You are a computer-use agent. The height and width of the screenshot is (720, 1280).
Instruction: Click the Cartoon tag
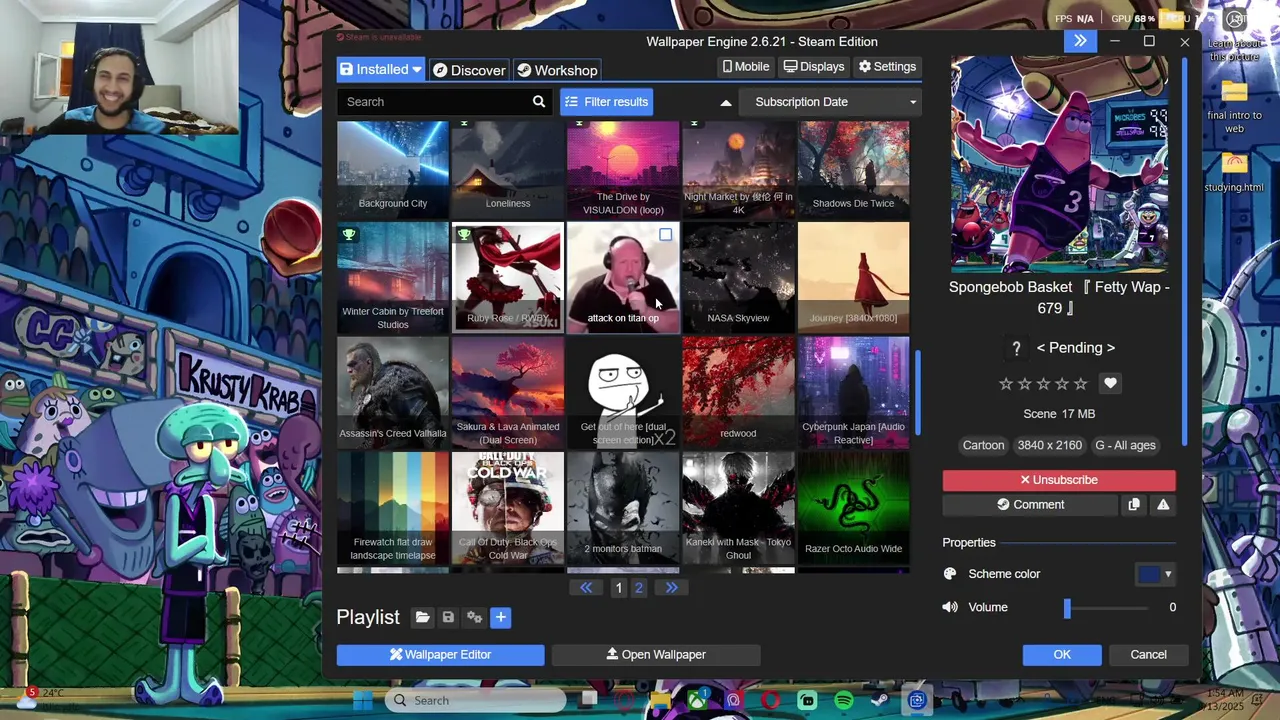(983, 446)
